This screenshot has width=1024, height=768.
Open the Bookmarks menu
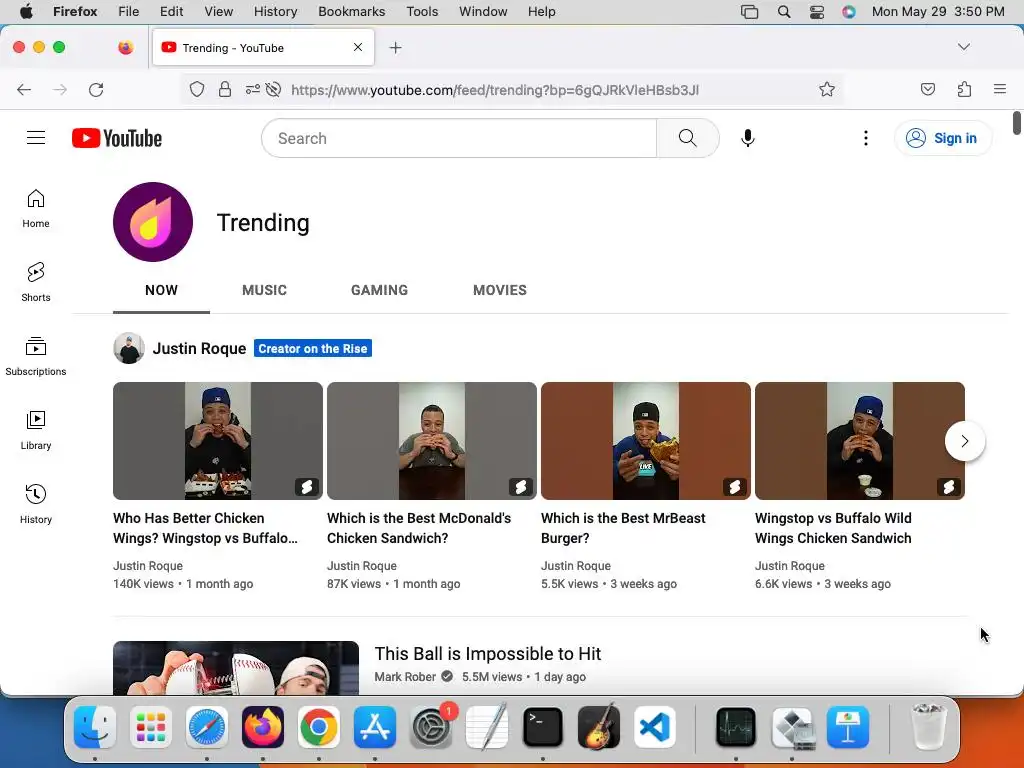click(x=351, y=12)
